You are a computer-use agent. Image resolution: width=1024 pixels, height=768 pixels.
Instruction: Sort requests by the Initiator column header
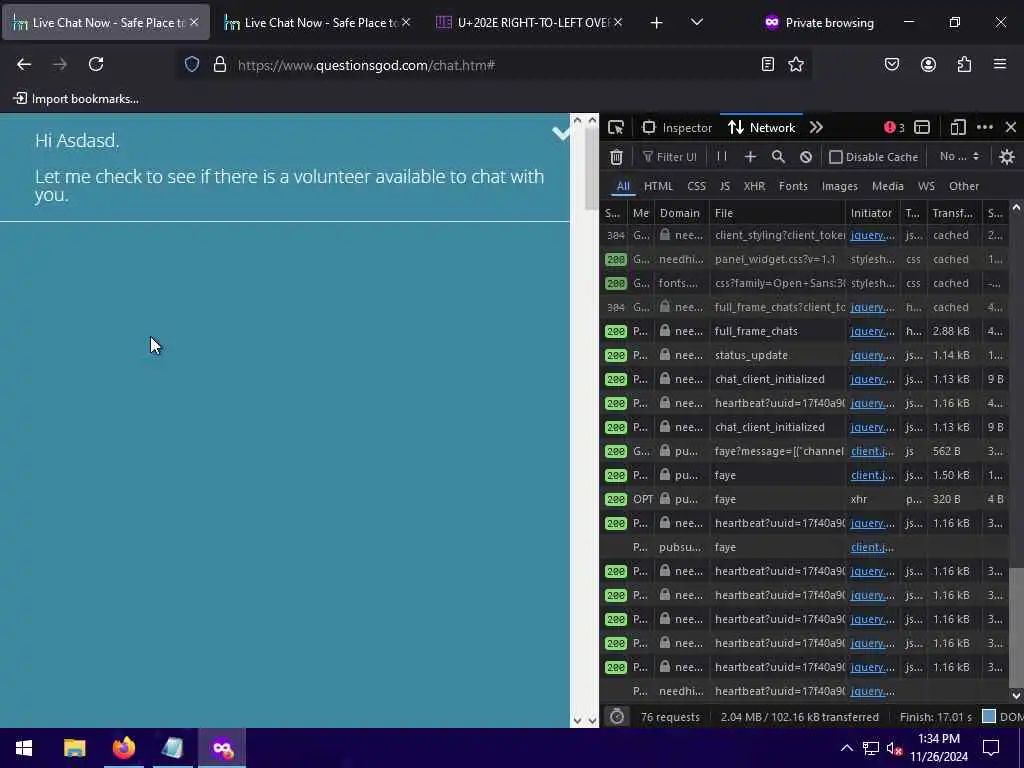[x=873, y=213]
